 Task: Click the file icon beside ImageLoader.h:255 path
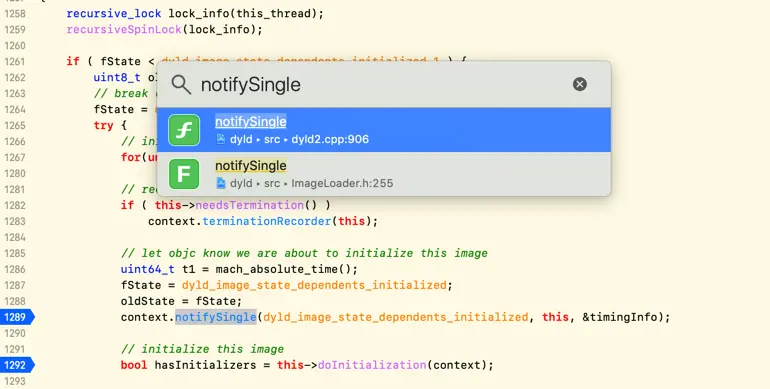pyautogui.click(x=221, y=183)
